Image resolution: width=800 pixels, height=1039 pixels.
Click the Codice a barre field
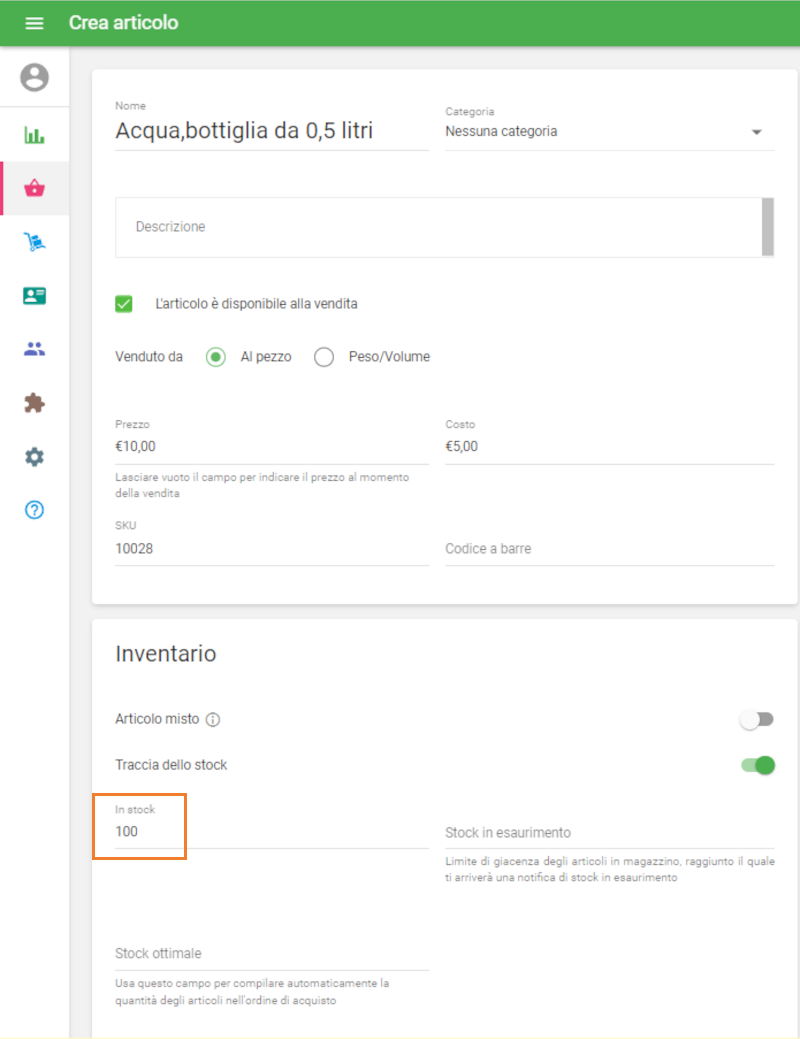pos(609,549)
